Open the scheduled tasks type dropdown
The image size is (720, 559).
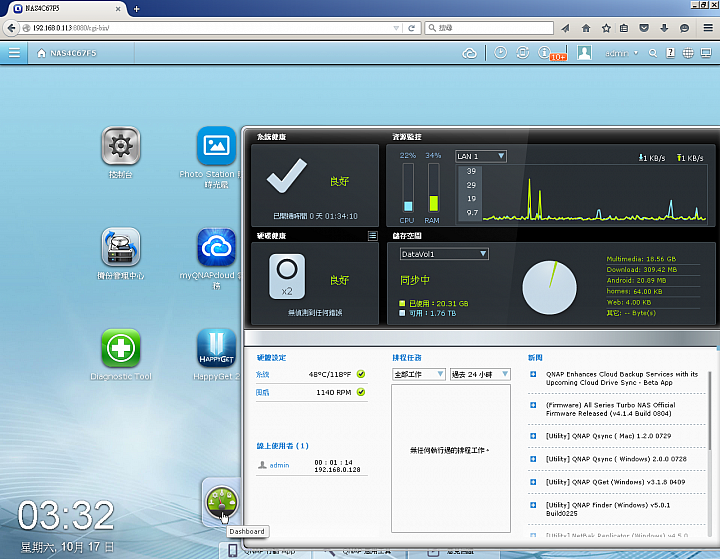(418, 374)
